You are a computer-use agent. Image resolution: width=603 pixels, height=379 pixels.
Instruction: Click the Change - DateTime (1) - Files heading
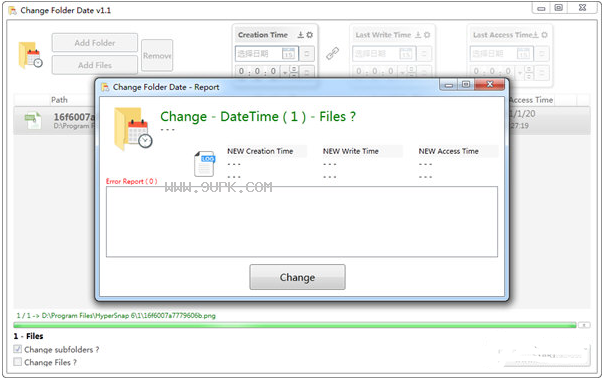(258, 116)
